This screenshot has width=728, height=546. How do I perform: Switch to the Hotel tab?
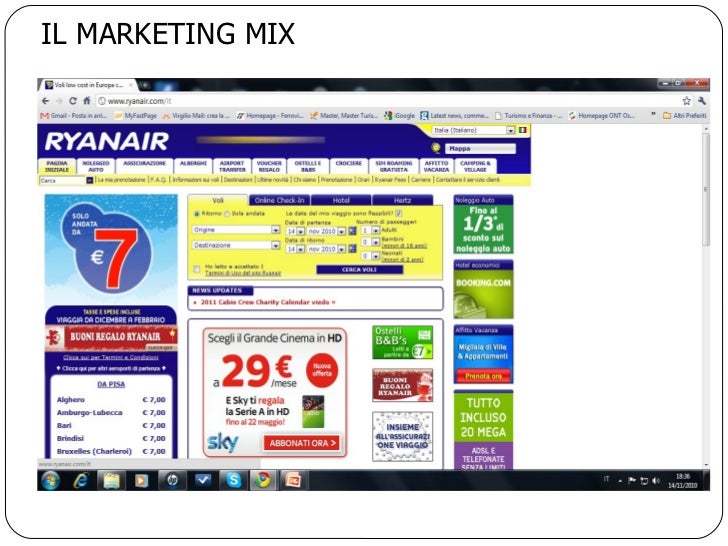click(x=341, y=200)
